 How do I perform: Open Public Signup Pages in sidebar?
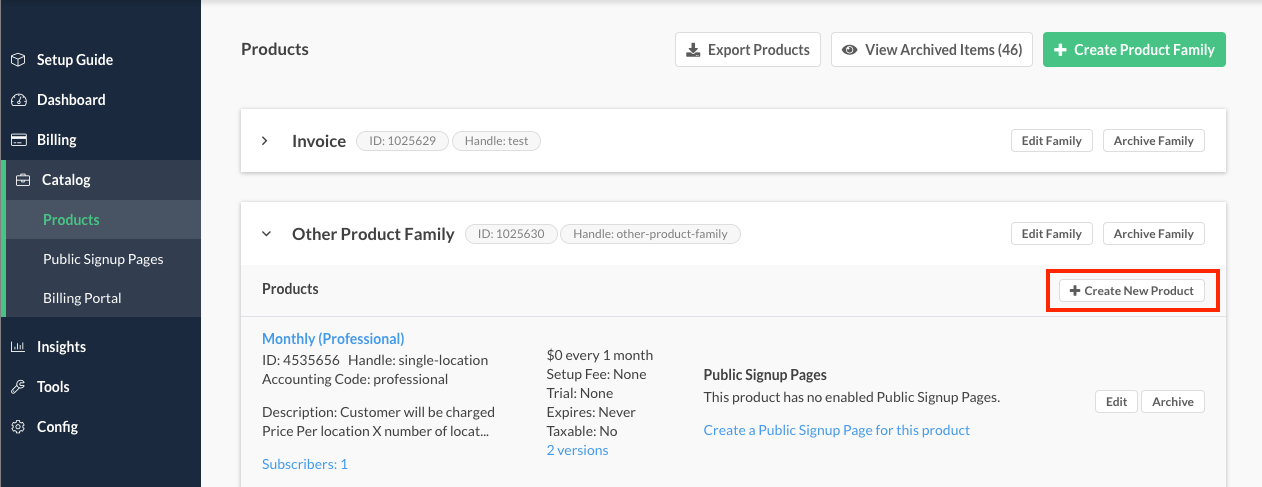(x=103, y=259)
